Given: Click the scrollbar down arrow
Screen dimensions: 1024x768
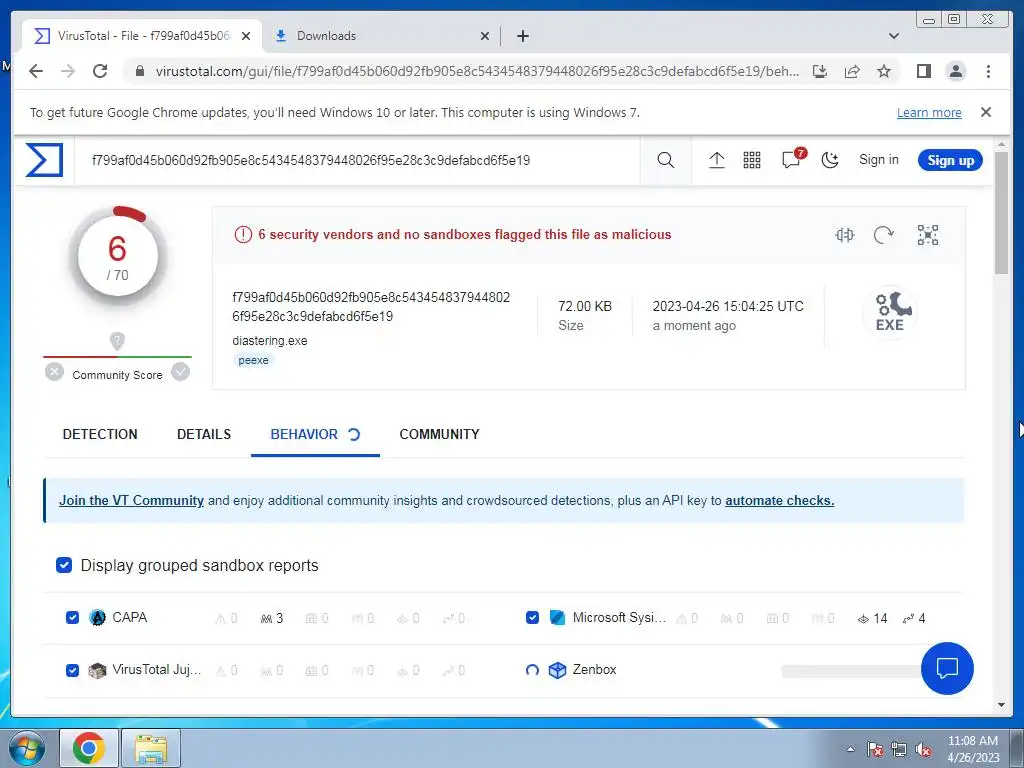Looking at the screenshot, I should click(1001, 705).
